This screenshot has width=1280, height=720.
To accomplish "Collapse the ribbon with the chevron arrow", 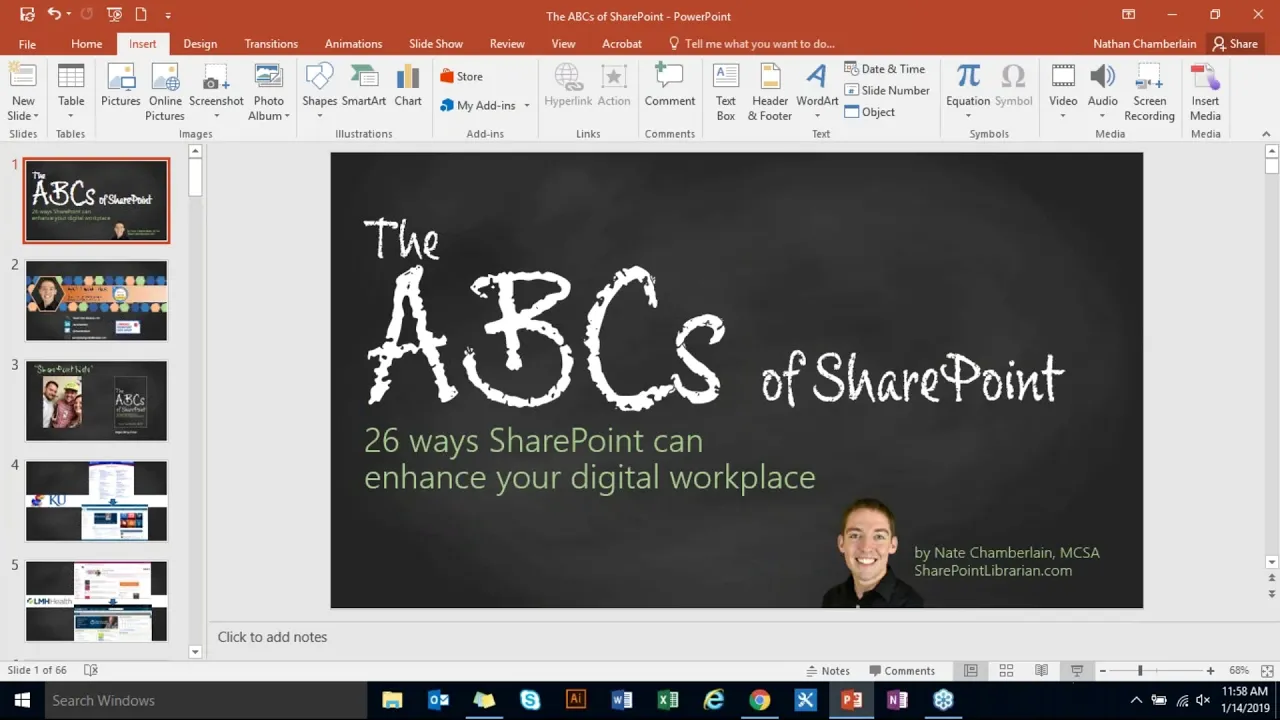I will click(1267, 133).
